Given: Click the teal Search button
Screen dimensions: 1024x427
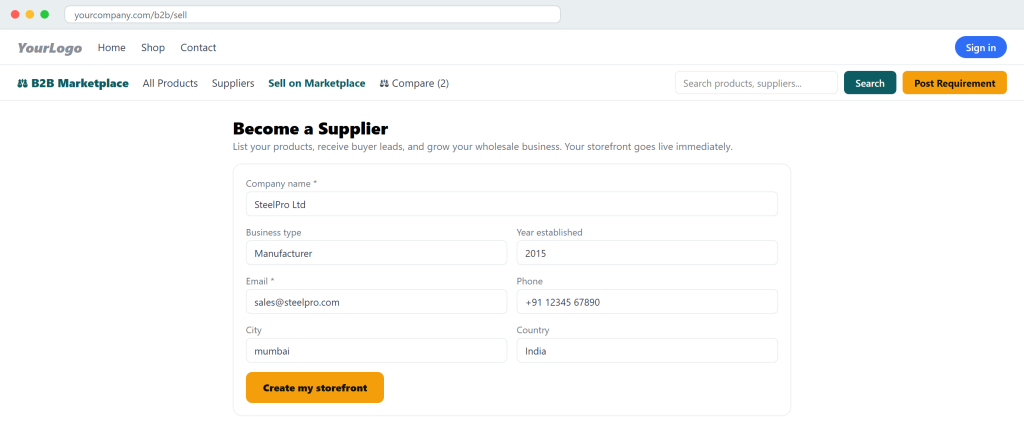Looking at the screenshot, I should (x=870, y=83).
